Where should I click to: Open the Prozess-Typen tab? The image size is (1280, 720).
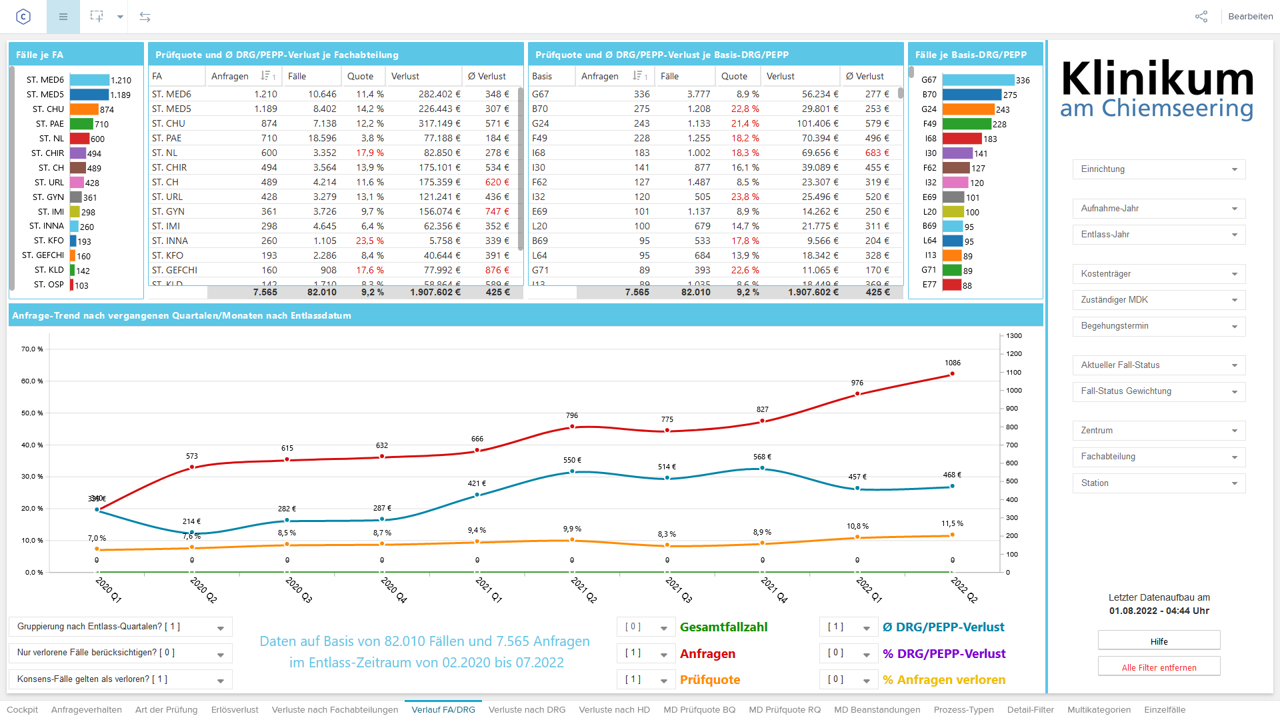[963, 710]
